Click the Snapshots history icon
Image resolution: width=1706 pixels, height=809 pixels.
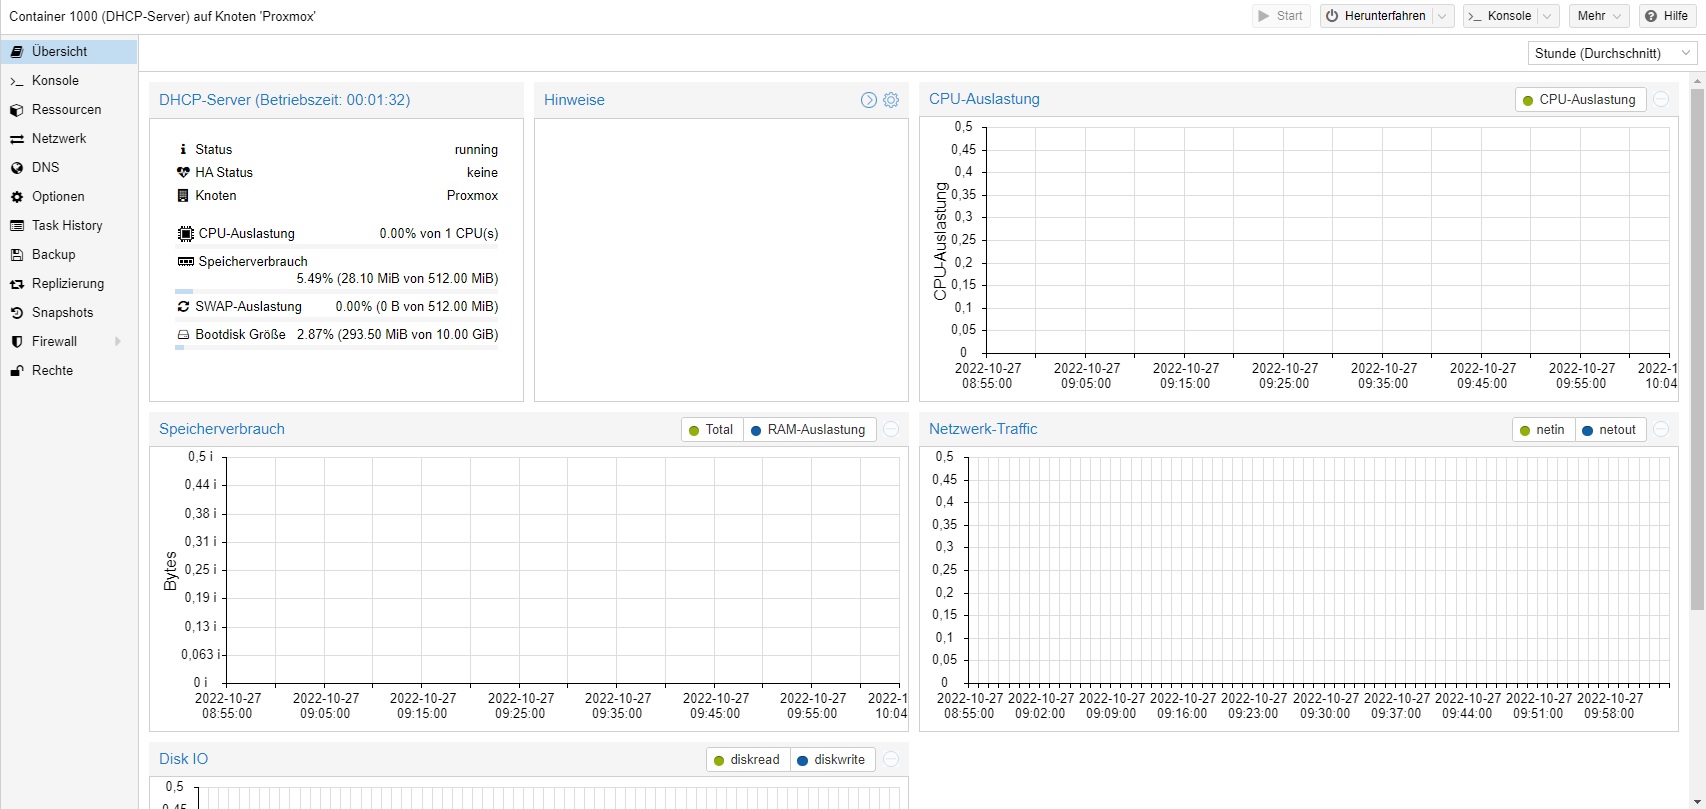coord(17,313)
